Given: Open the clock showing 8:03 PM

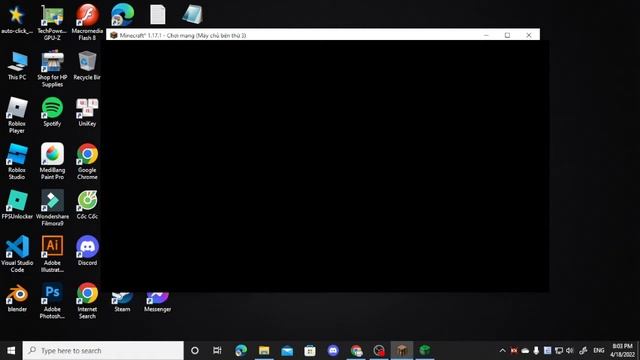Looking at the screenshot, I should [x=623, y=350].
